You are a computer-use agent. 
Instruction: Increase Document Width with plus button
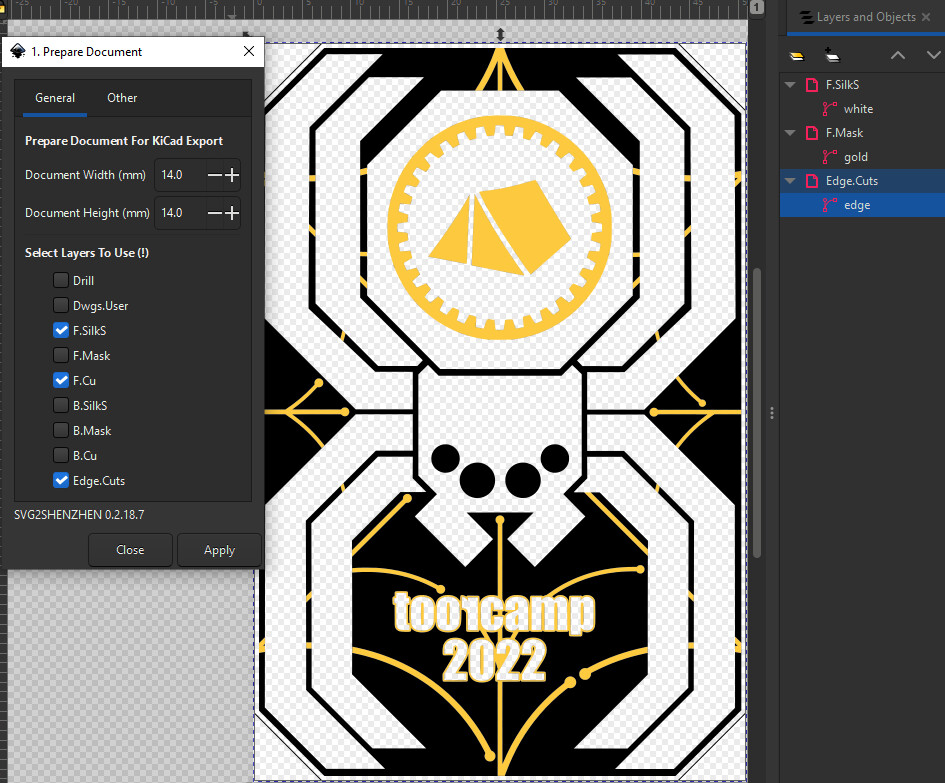tap(232, 175)
